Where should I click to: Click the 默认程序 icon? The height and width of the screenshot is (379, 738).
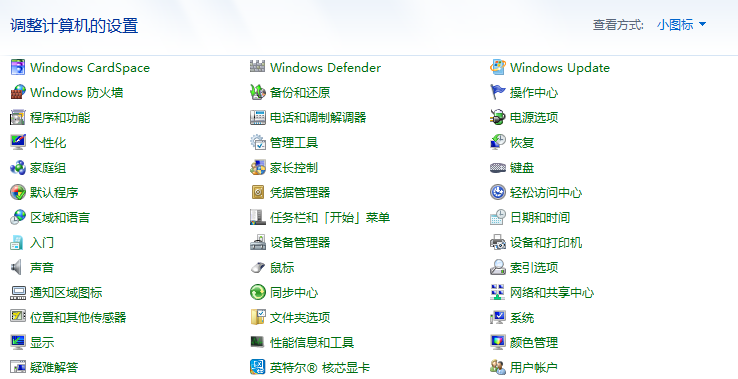pyautogui.click(x=18, y=192)
